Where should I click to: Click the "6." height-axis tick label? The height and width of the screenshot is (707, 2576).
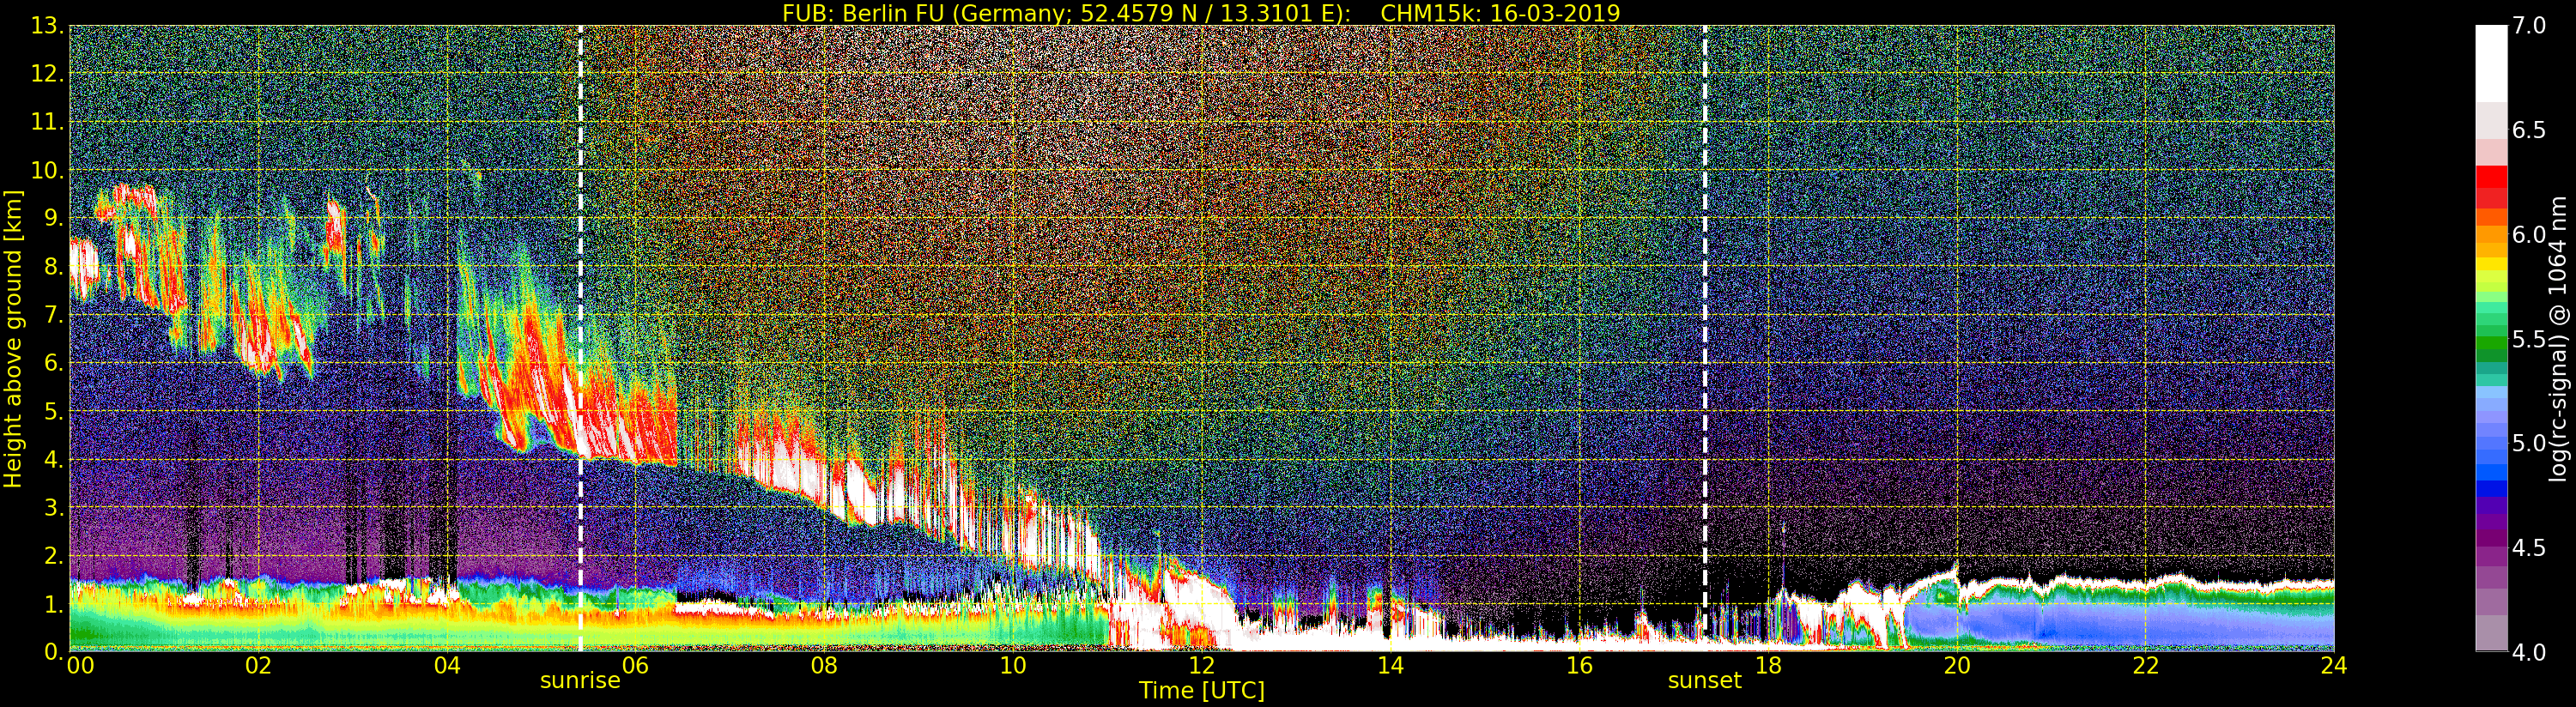[x=53, y=363]
